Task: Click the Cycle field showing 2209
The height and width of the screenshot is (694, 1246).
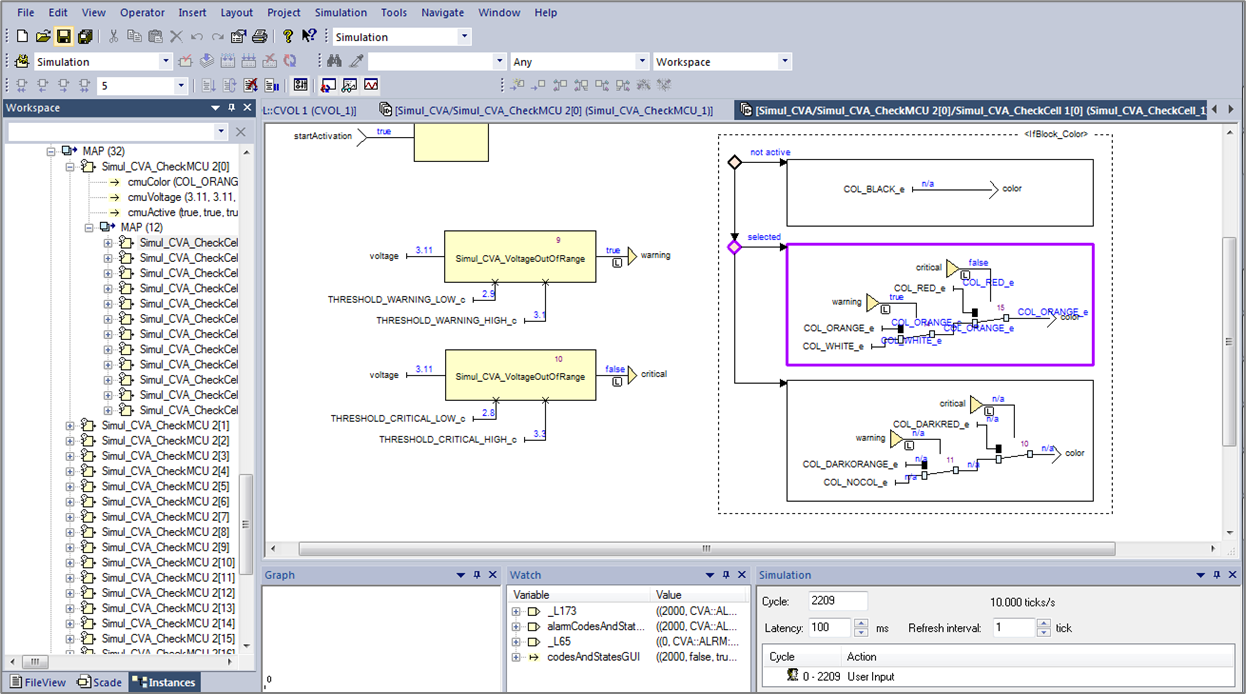Action: click(x=838, y=600)
